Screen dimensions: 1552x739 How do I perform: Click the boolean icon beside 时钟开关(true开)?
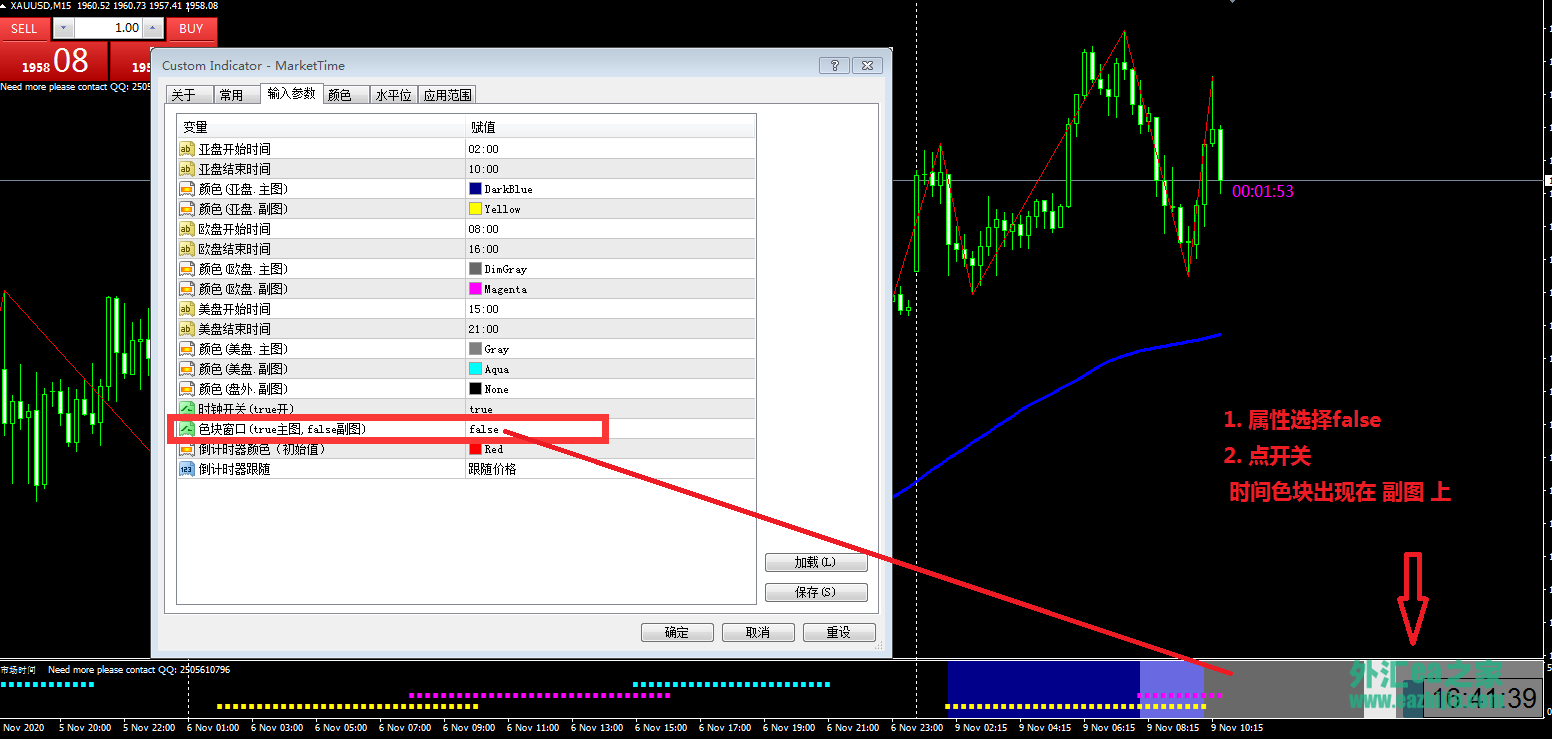pyautogui.click(x=187, y=409)
